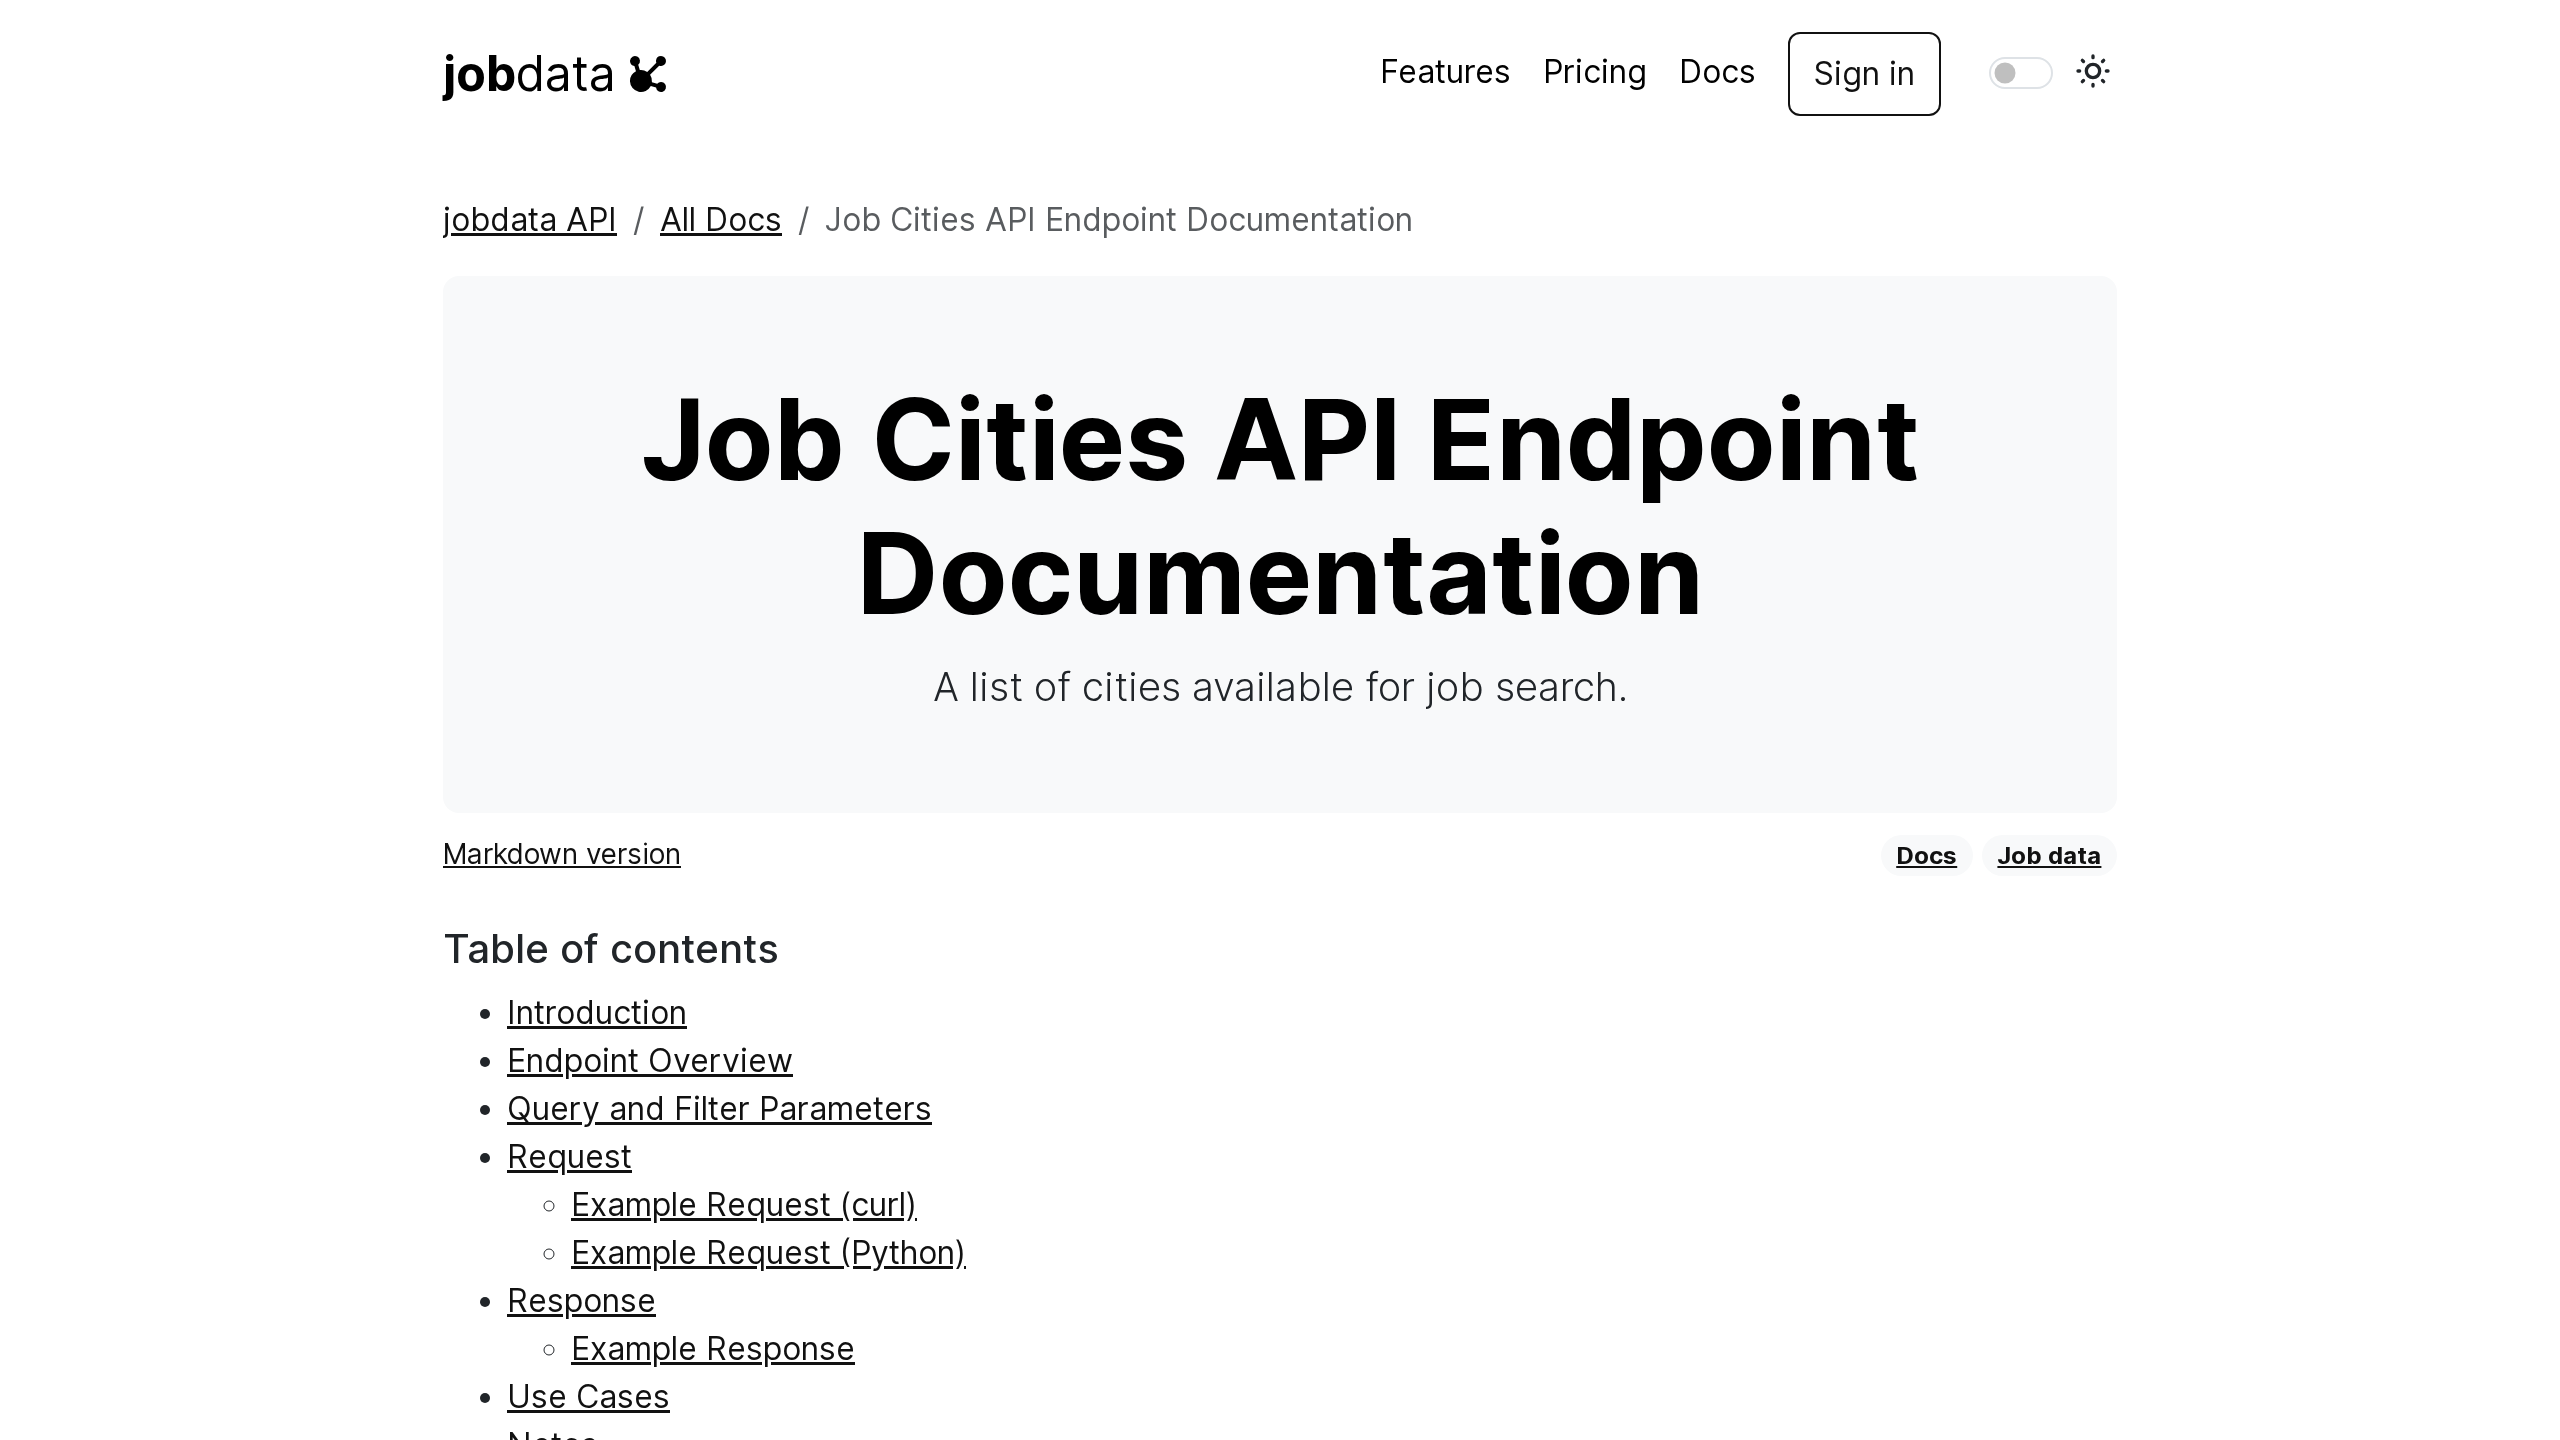Click the Job data tag badge

(x=2048, y=856)
